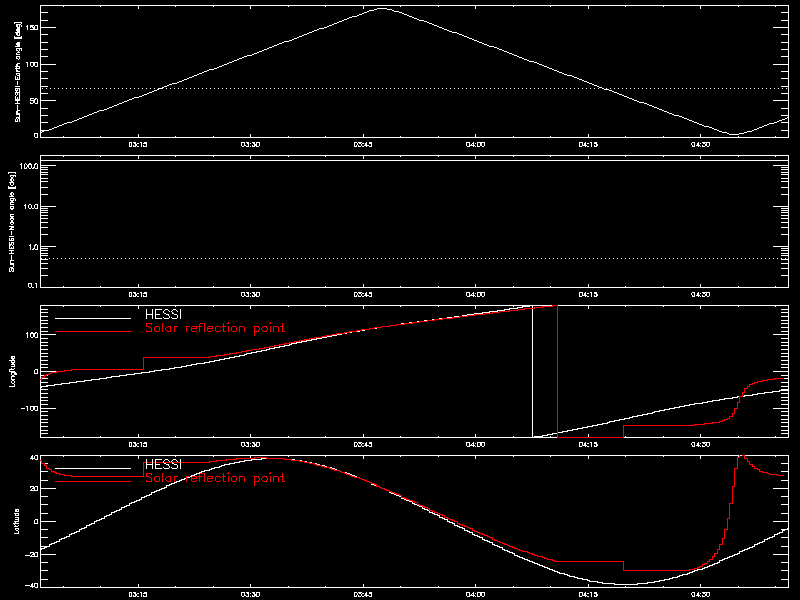Screen dimensions: 800x600
Task: Click '04:30' time label under Sun-HESSI-Earth plot
Action: click(701, 144)
